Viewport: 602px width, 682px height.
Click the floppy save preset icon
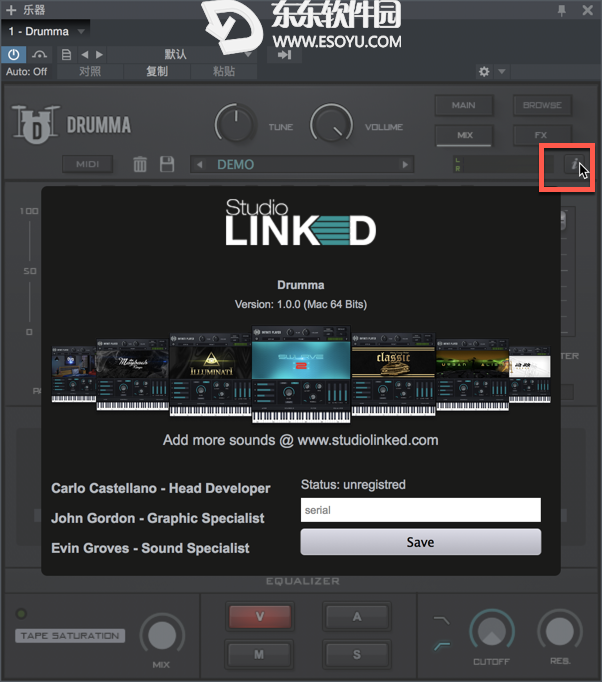[x=167, y=164]
